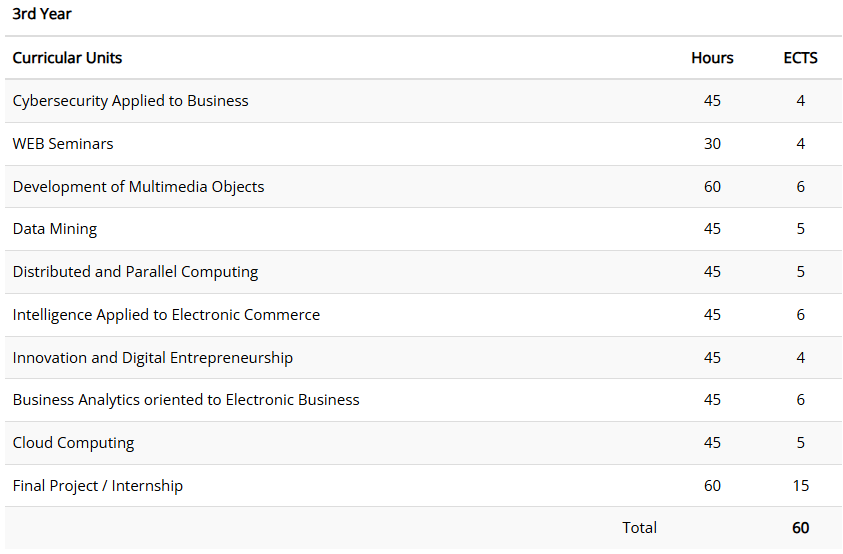The height and width of the screenshot is (554, 843).
Task: Click the Cybersecurity Applied to Business unit
Action: point(130,101)
